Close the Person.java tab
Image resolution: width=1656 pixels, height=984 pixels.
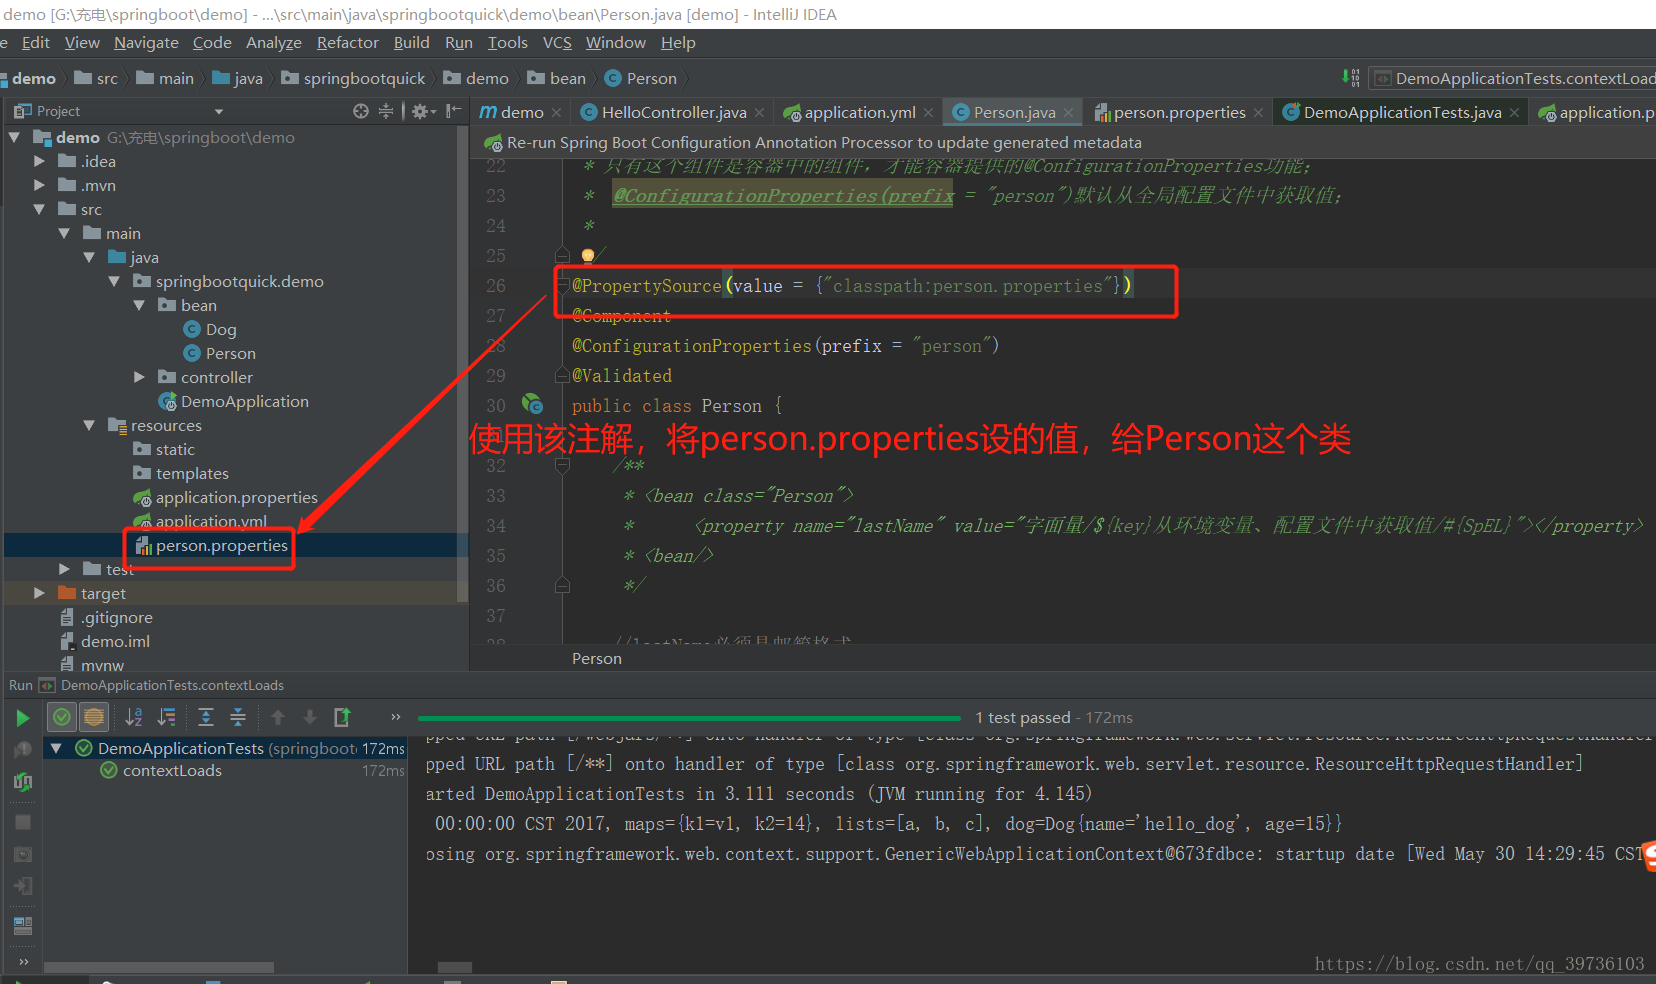click(1068, 113)
